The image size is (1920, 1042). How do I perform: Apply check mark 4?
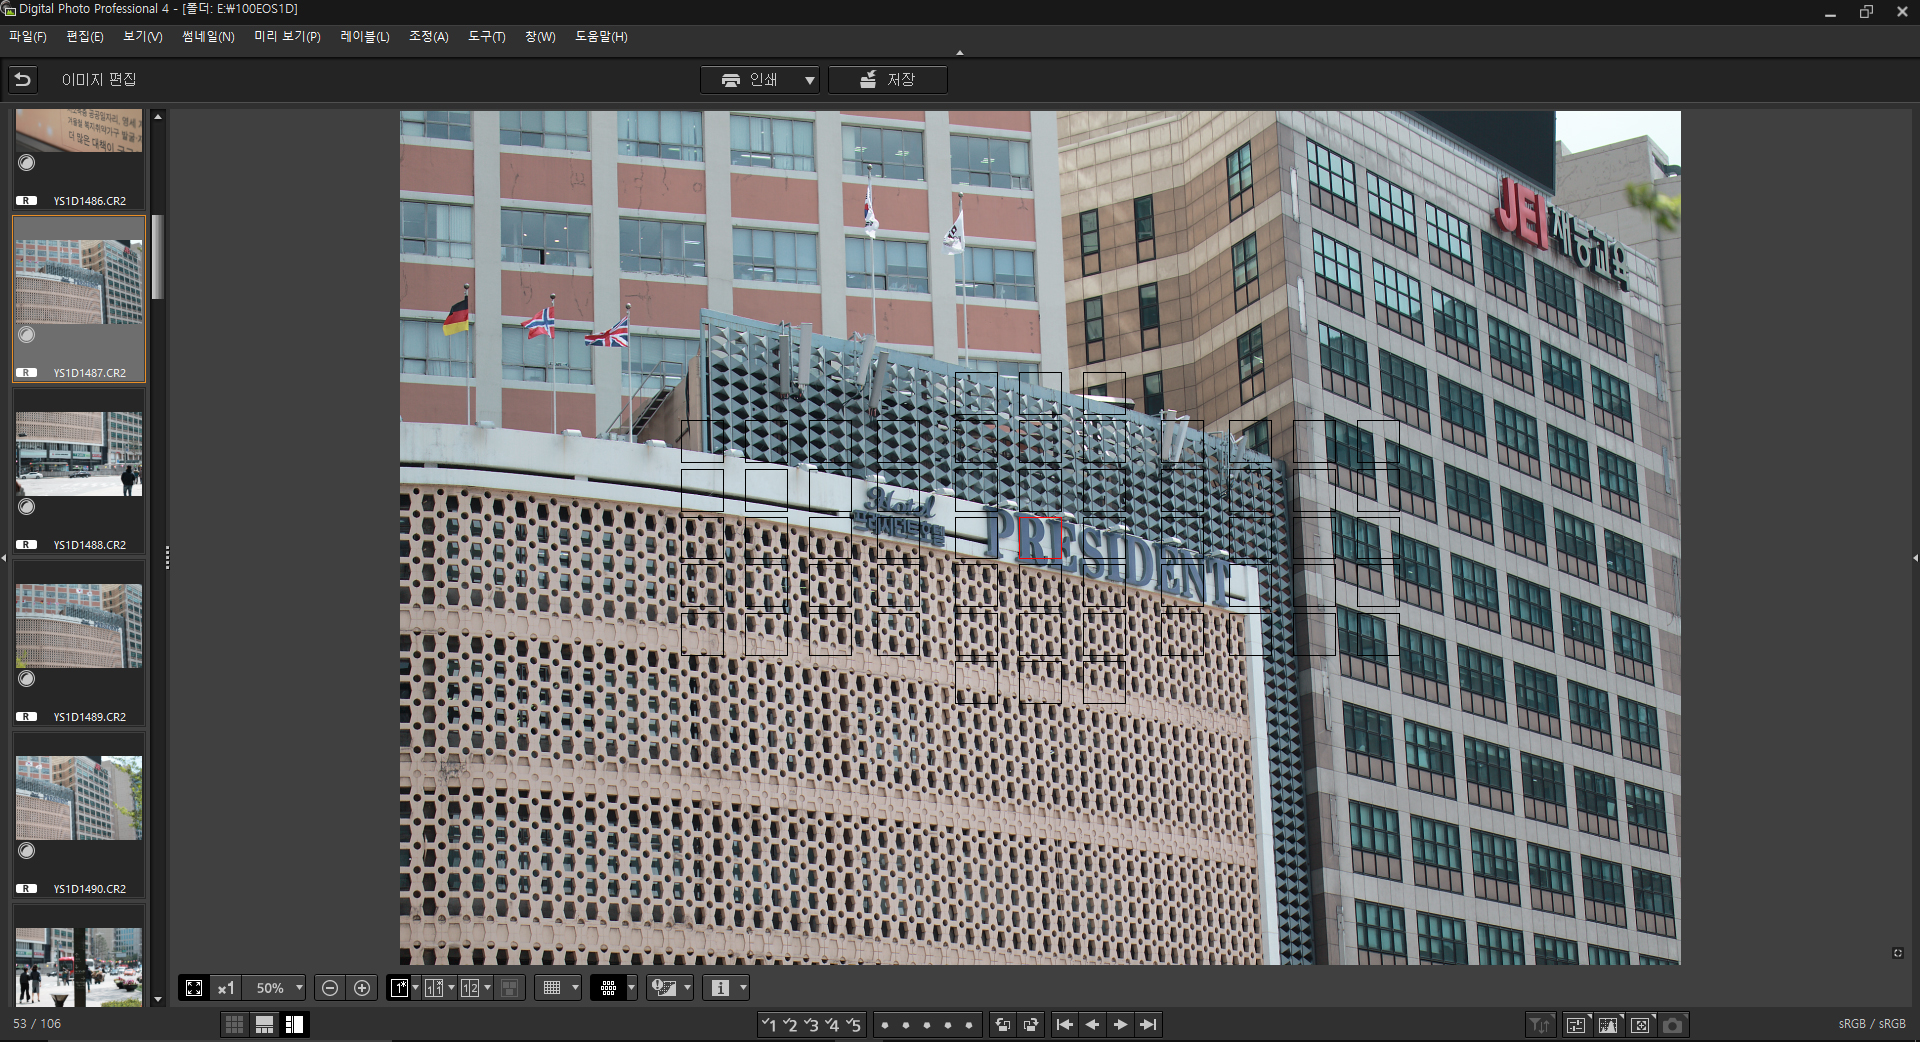point(832,1024)
